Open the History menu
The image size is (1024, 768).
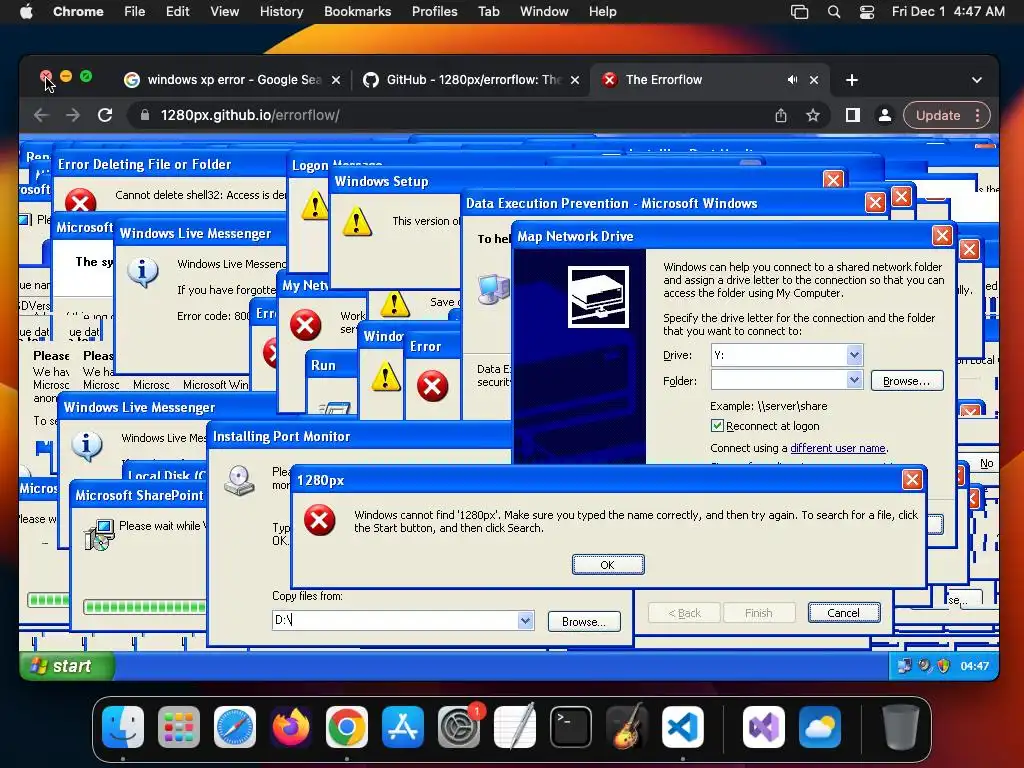(x=281, y=12)
